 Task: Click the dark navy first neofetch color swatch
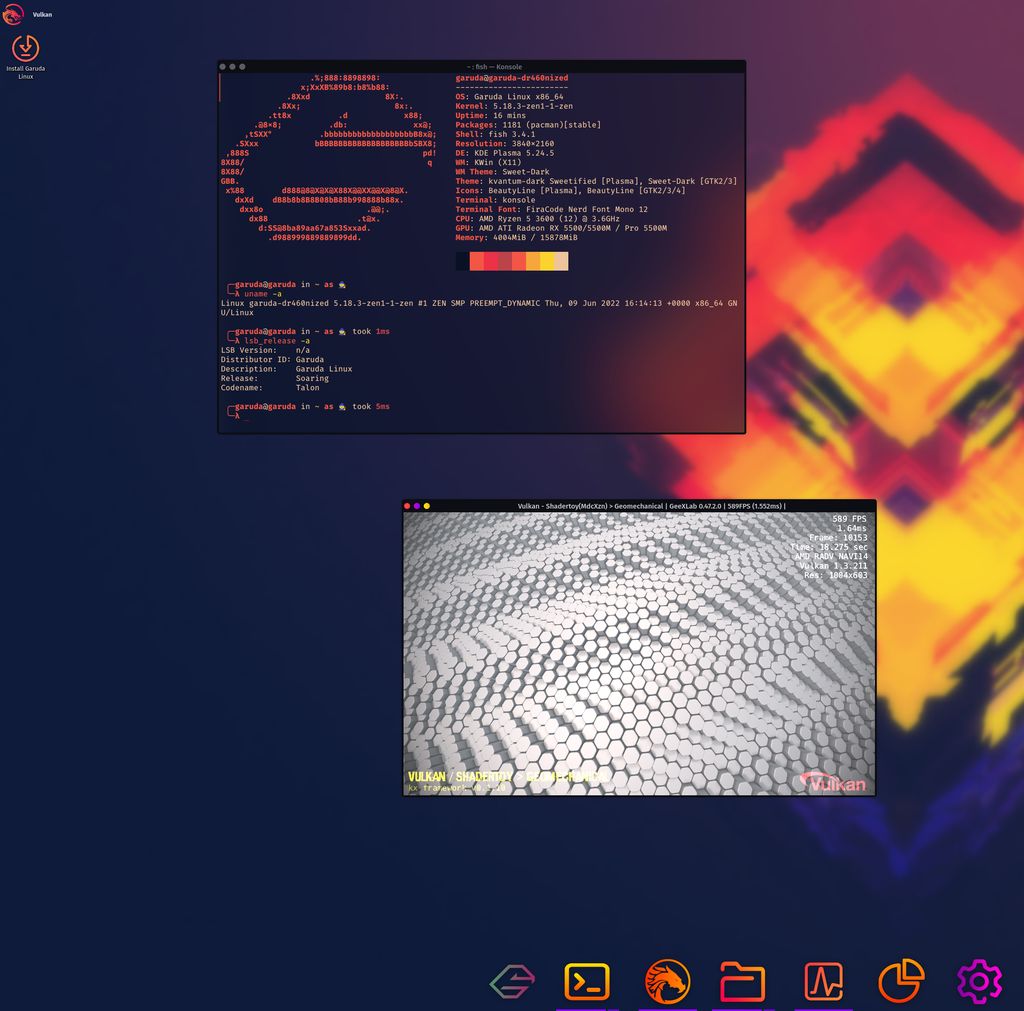(462, 261)
